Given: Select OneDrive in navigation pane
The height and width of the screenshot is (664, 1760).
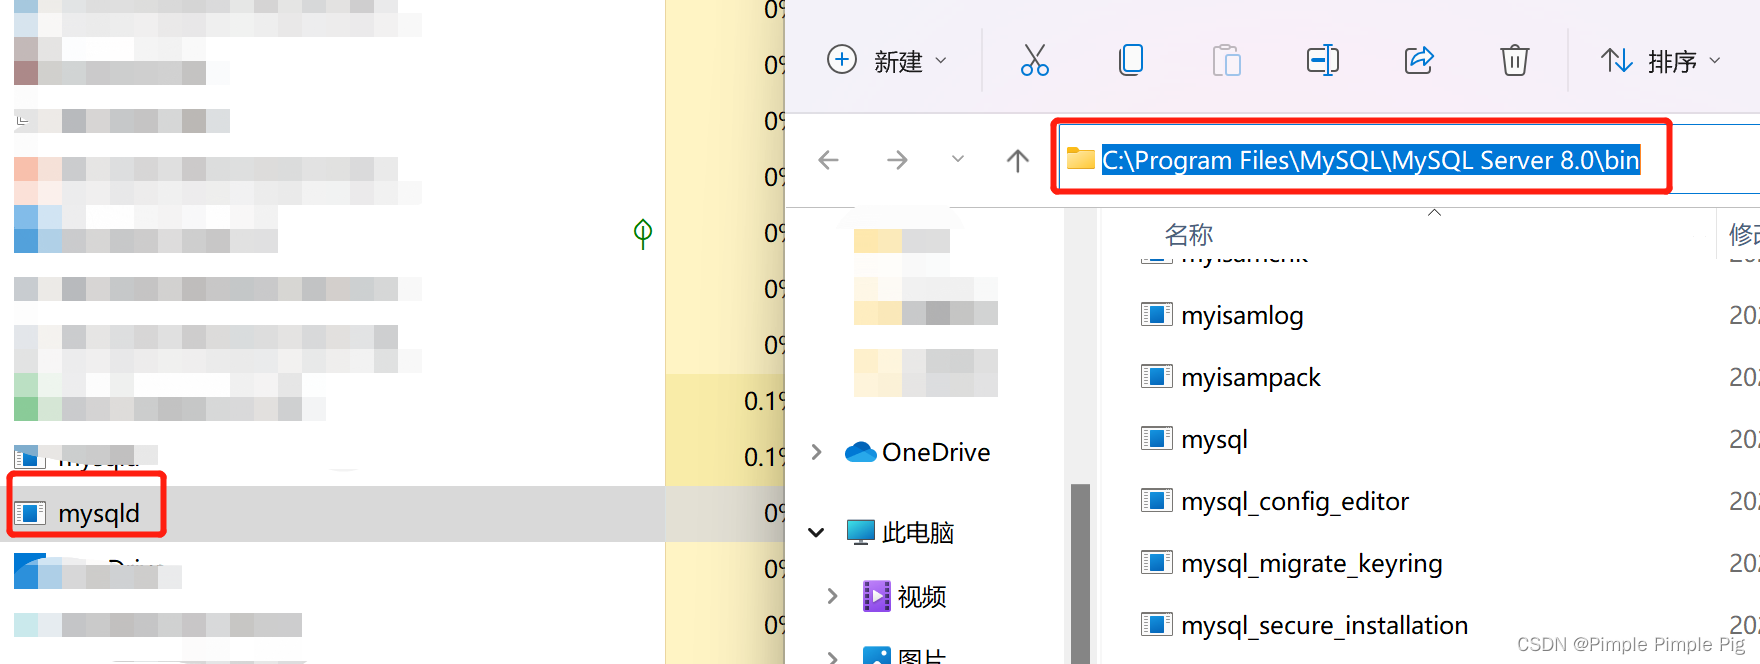Looking at the screenshot, I should 917,452.
